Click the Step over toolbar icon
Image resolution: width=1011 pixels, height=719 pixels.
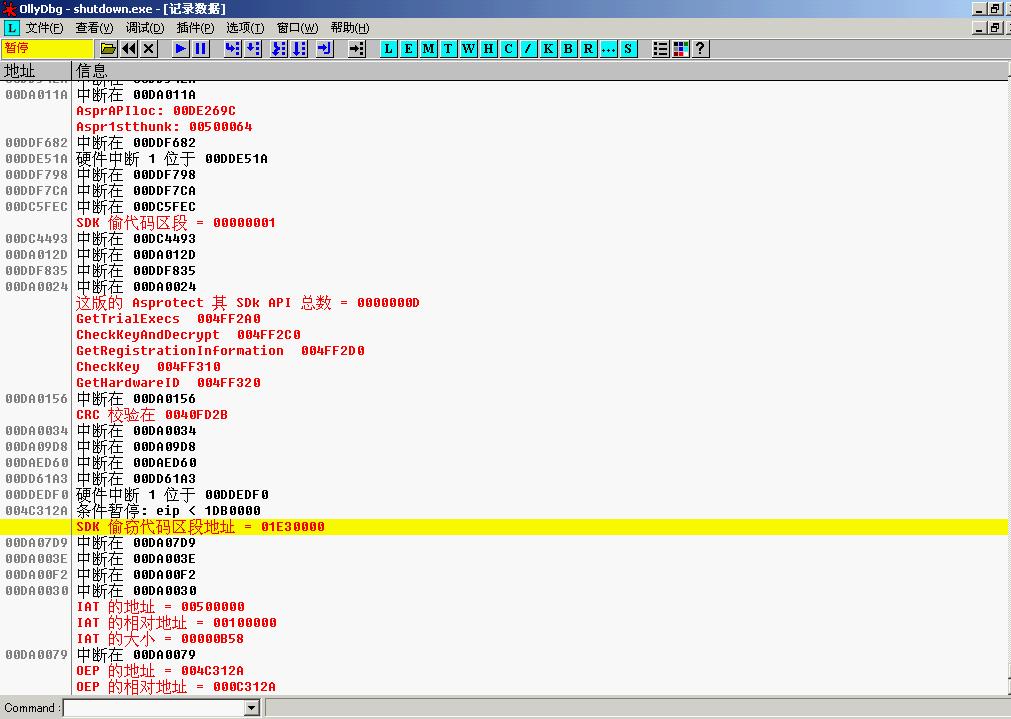(253, 49)
